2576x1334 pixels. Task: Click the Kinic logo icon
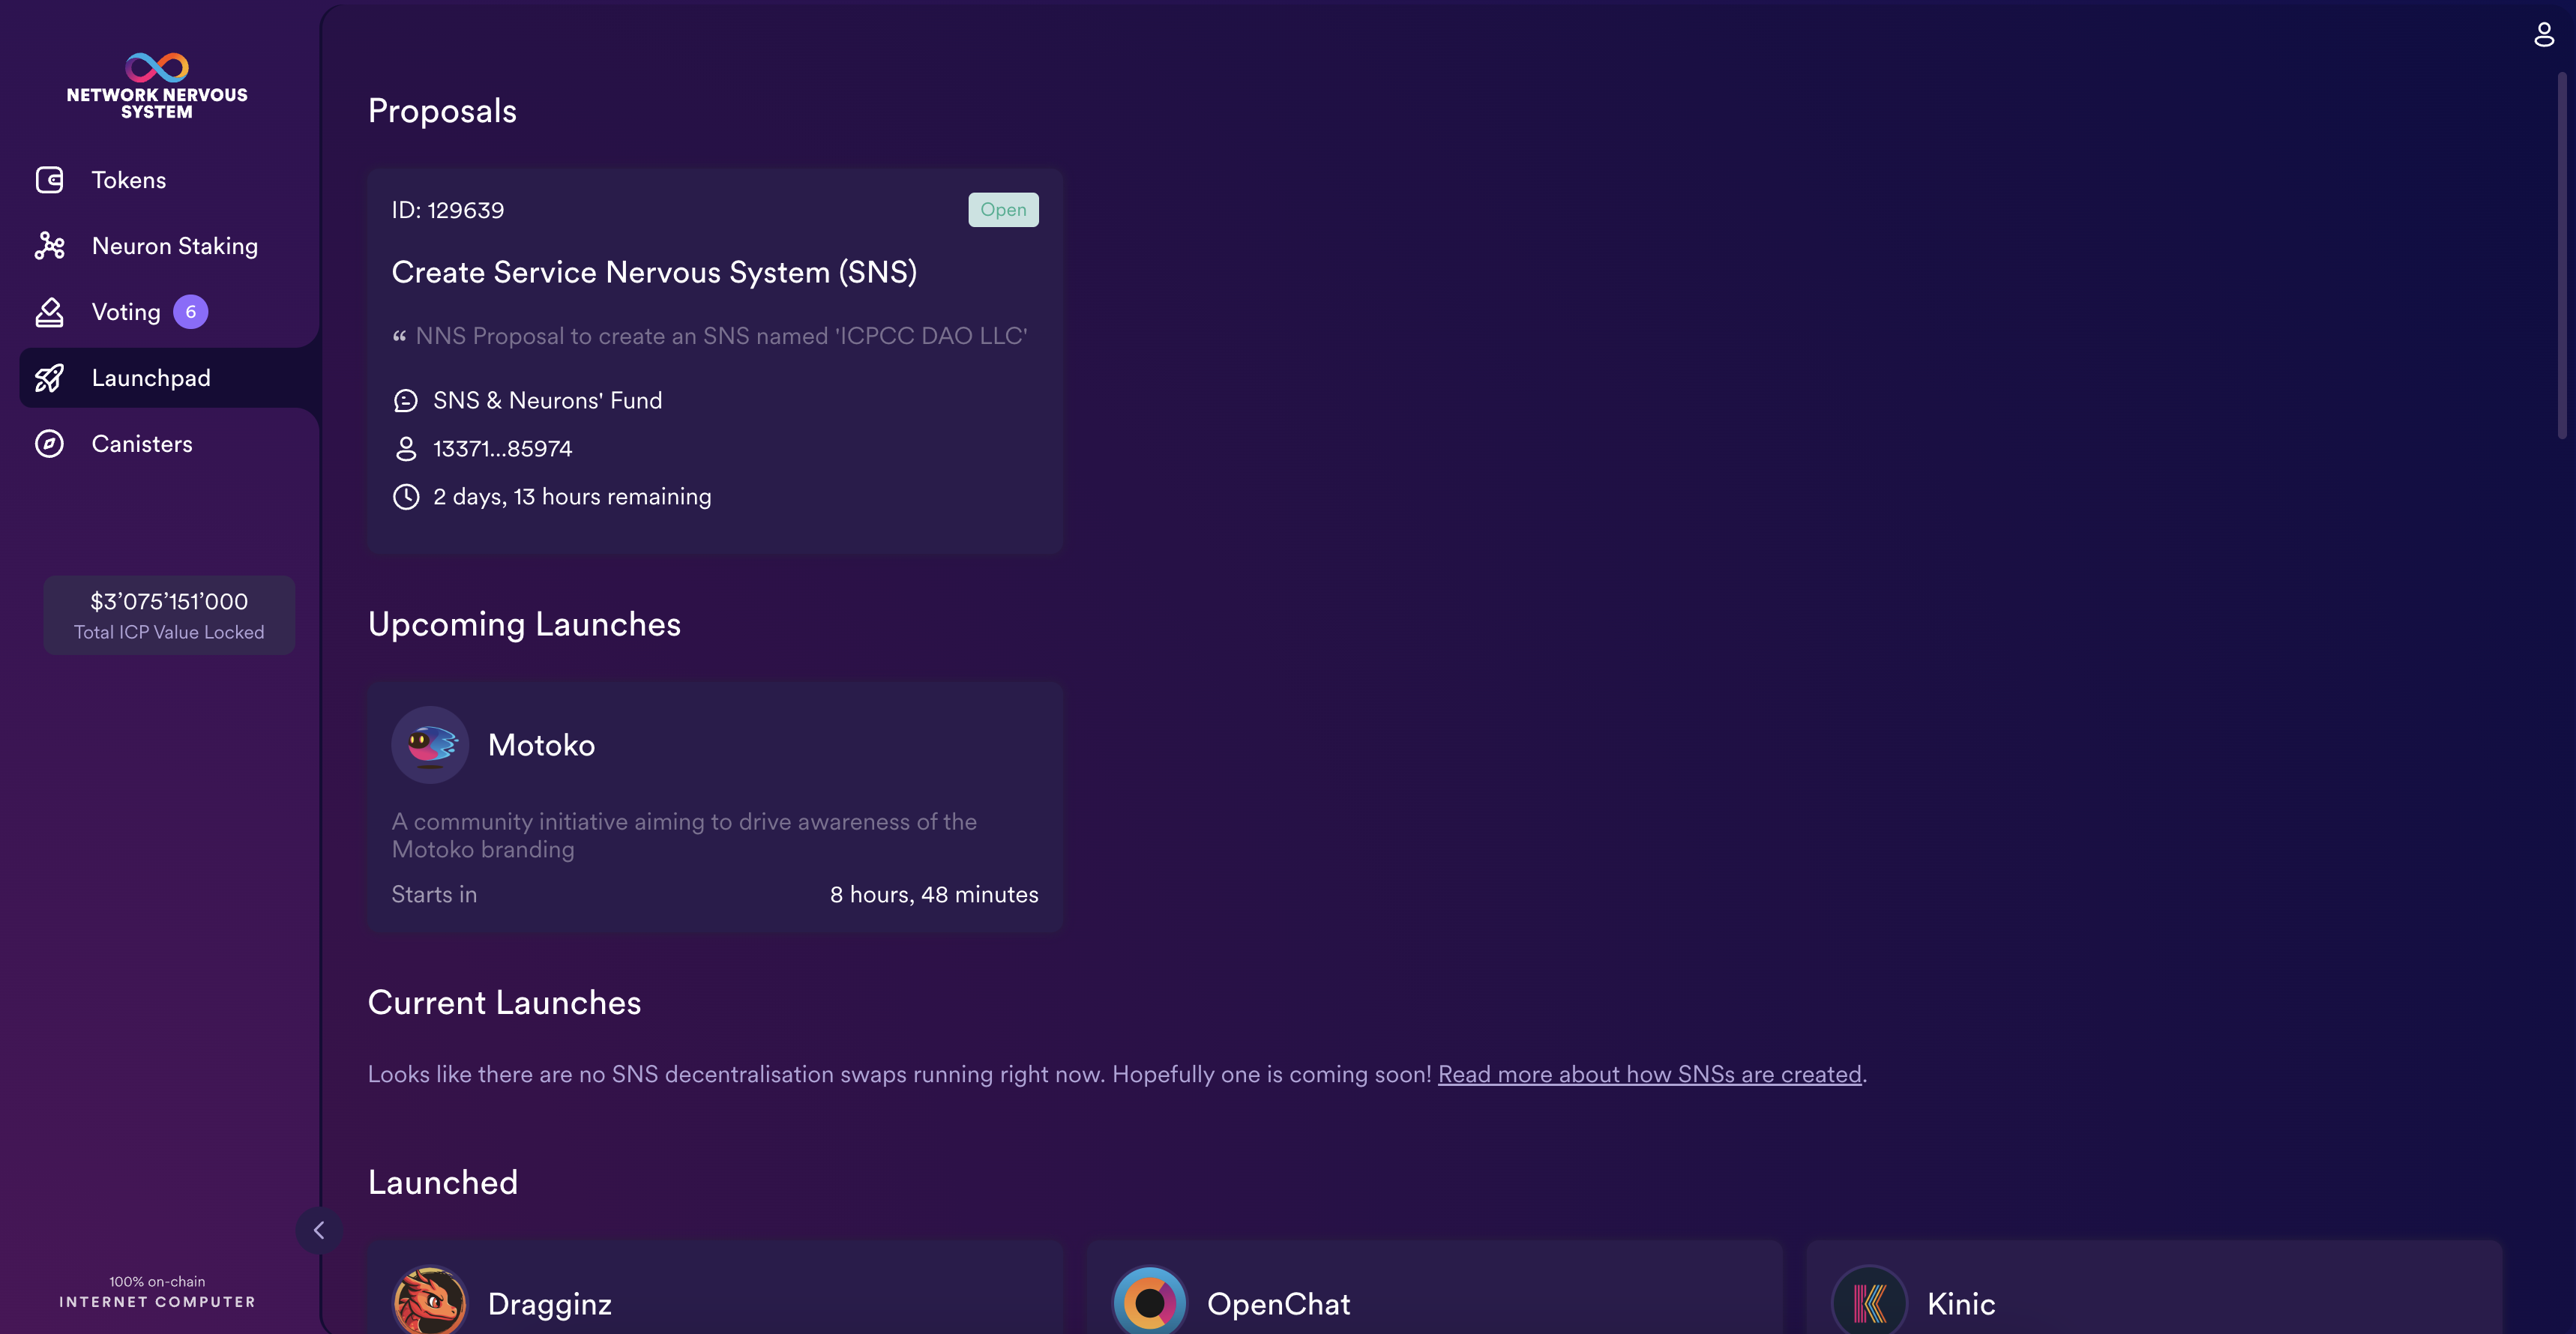(x=1868, y=1302)
